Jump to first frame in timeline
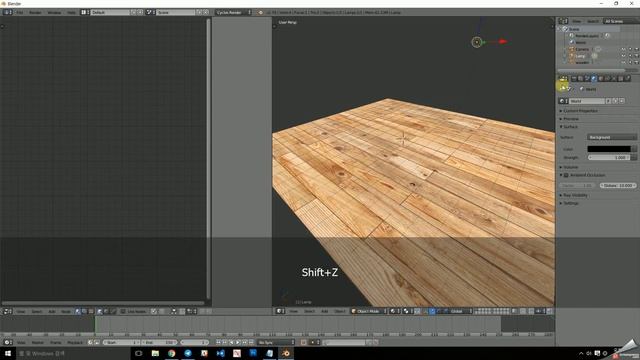 tap(218, 342)
